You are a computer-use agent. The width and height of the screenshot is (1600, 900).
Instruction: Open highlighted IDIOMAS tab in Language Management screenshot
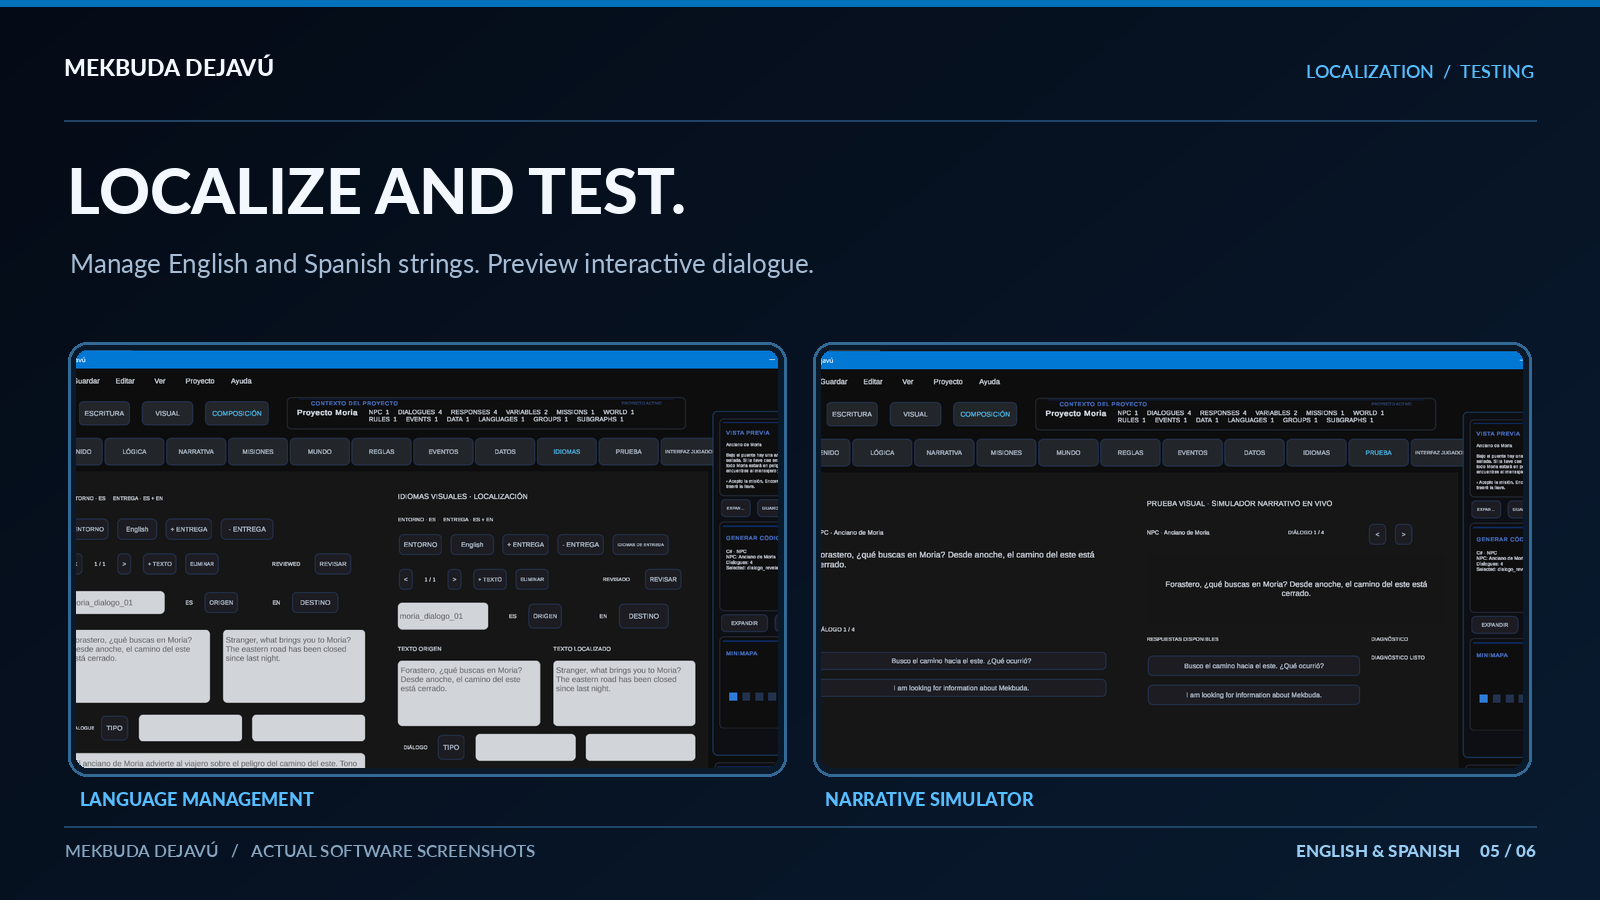(567, 452)
